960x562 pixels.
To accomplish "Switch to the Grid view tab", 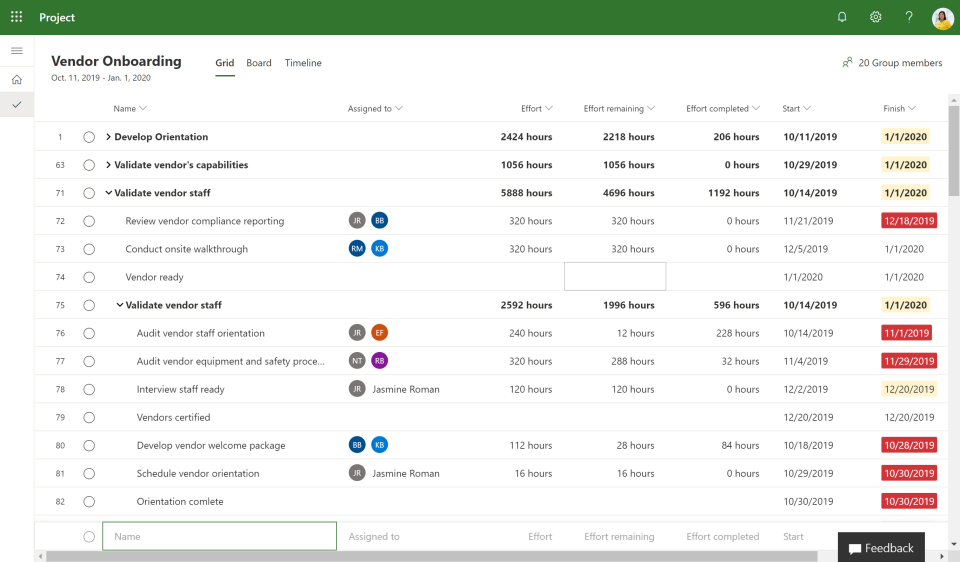I will 225,63.
